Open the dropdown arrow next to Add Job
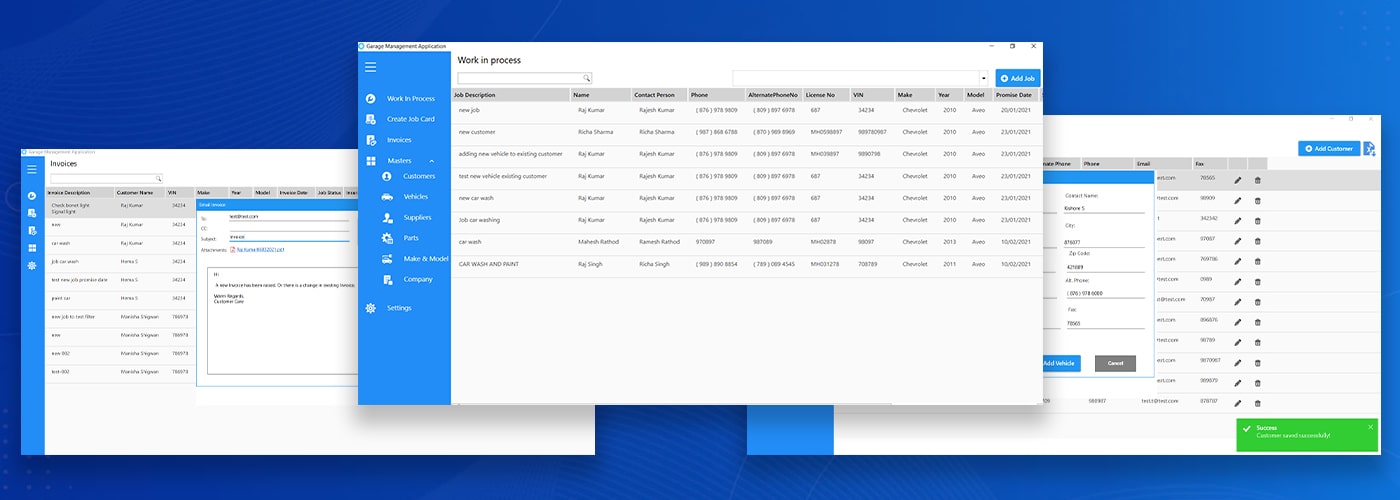 [983, 78]
